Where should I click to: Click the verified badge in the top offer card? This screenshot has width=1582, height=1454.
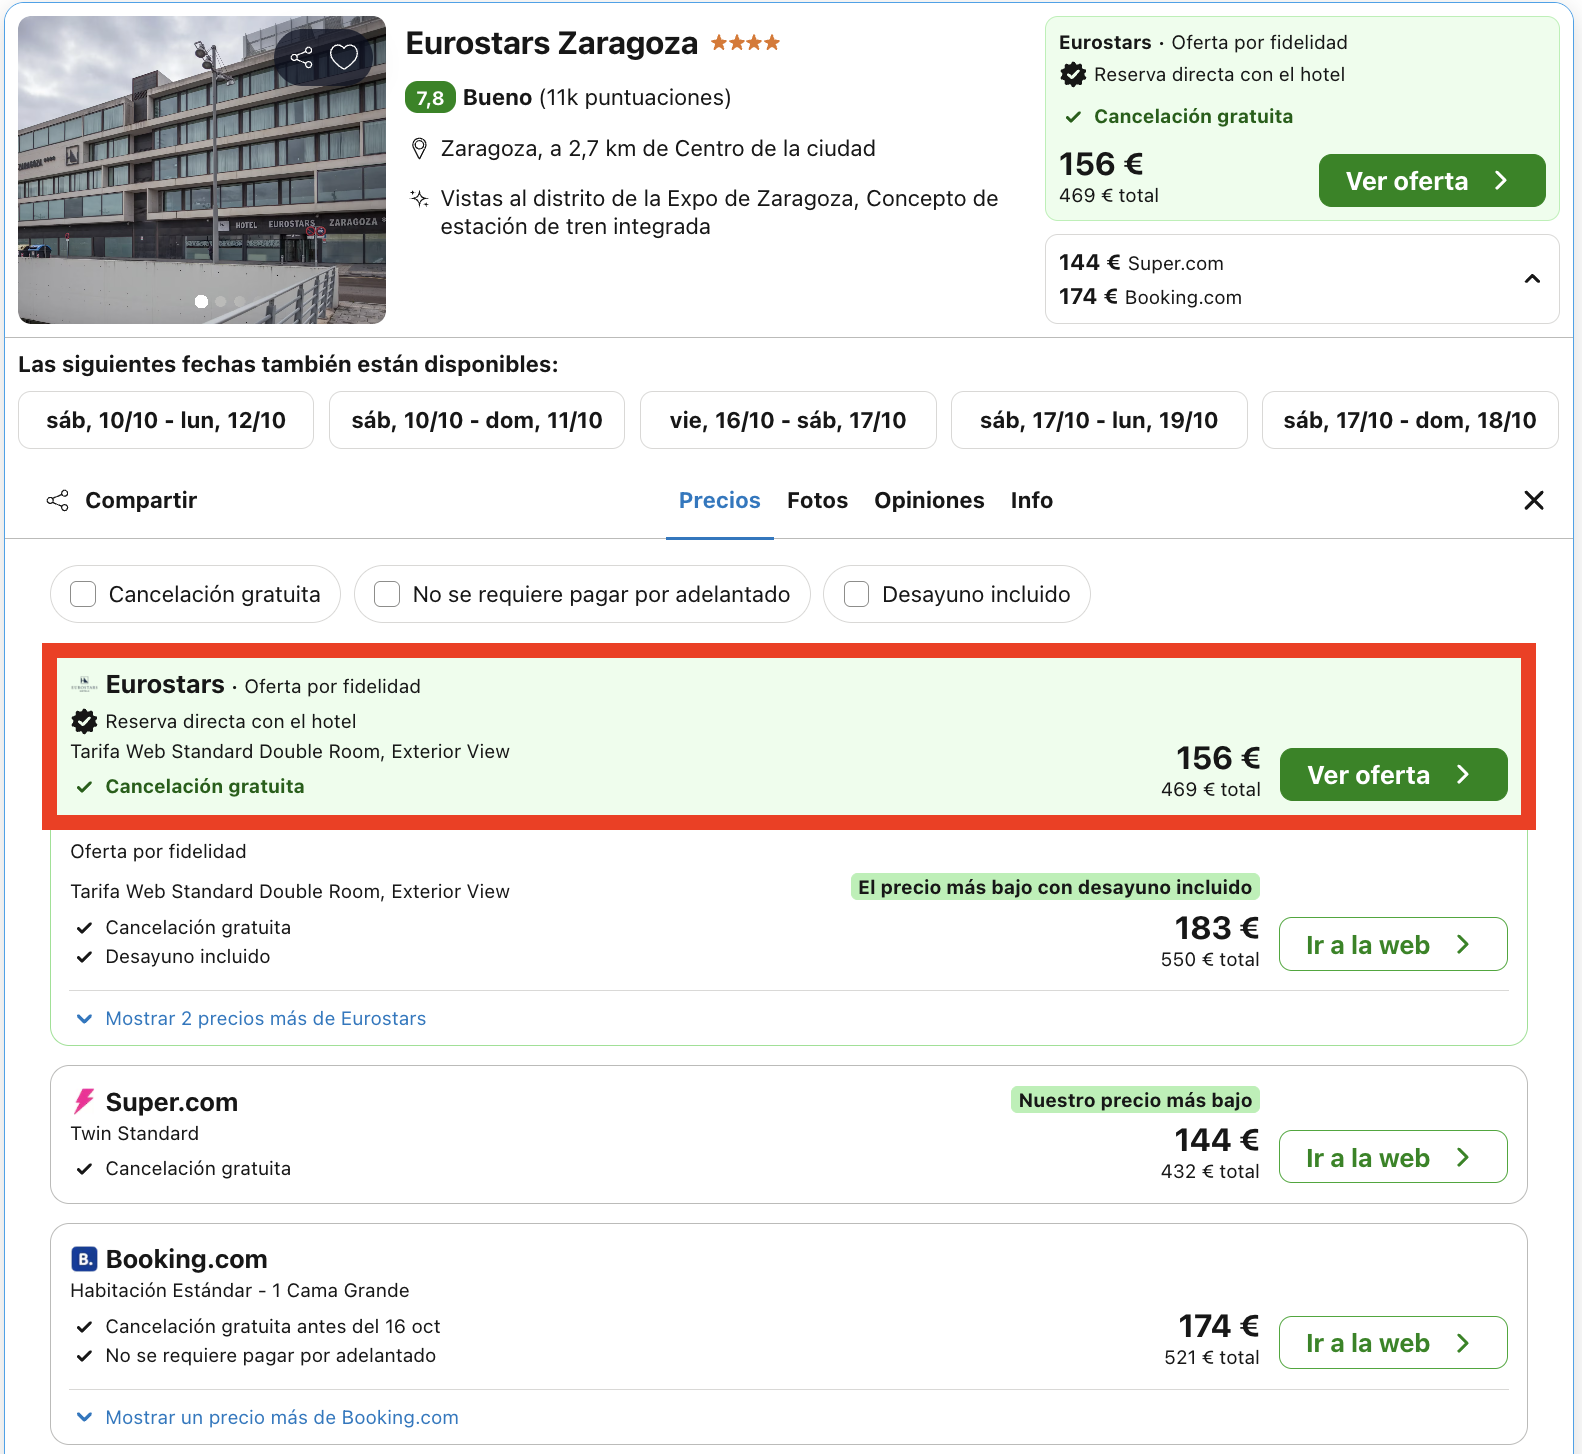click(1073, 74)
